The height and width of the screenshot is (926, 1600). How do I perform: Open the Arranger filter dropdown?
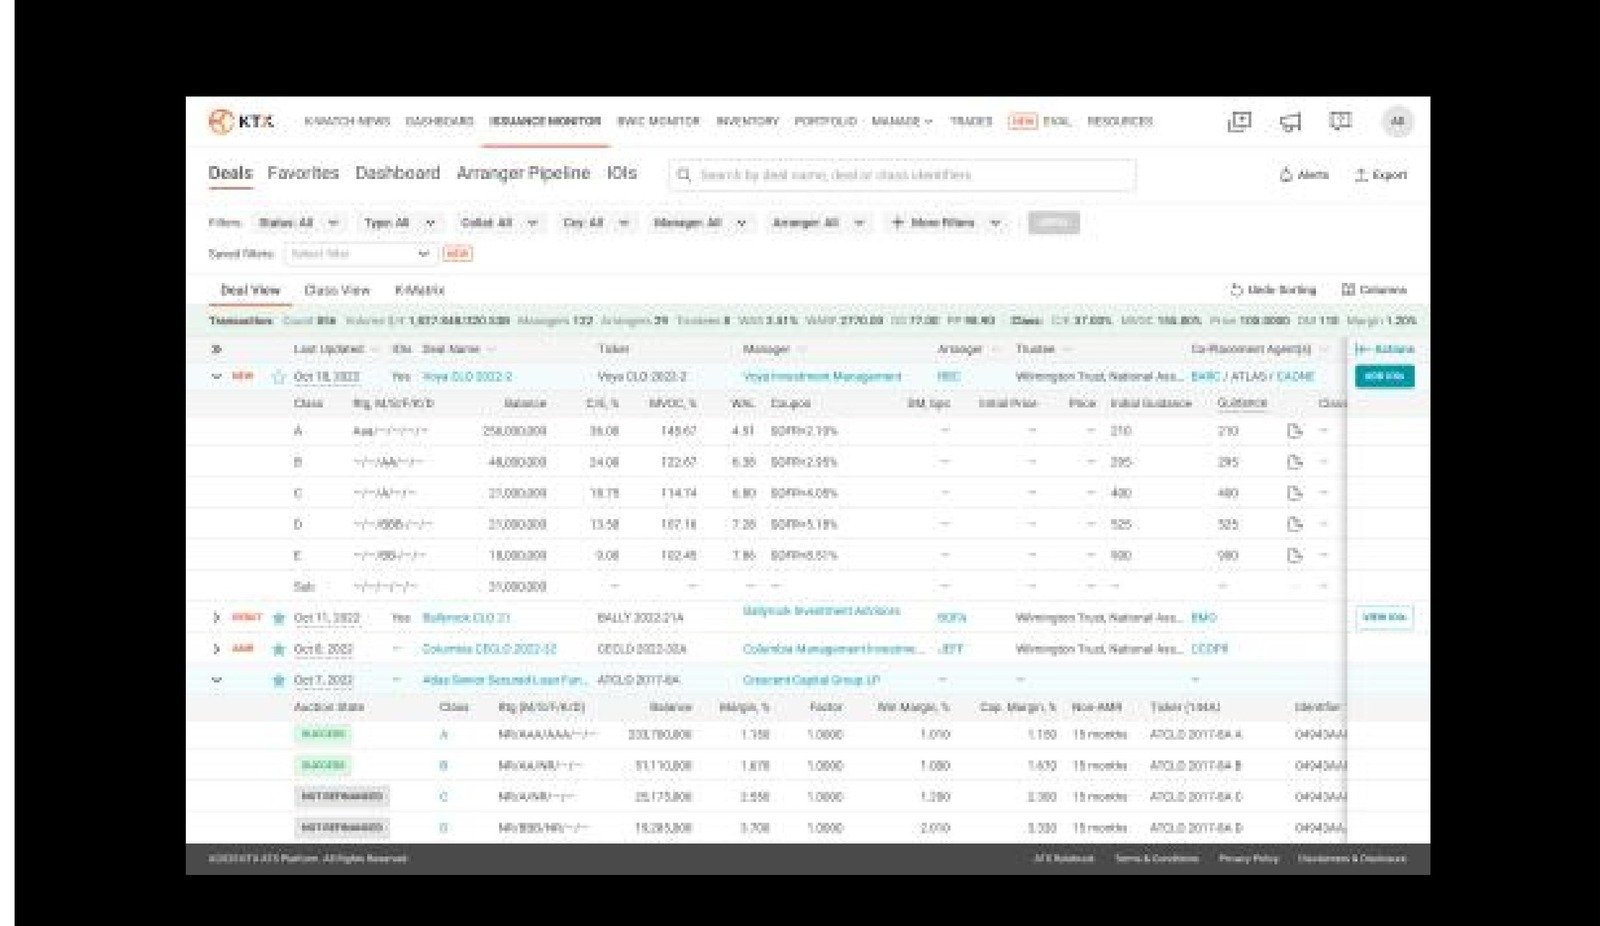pos(817,223)
